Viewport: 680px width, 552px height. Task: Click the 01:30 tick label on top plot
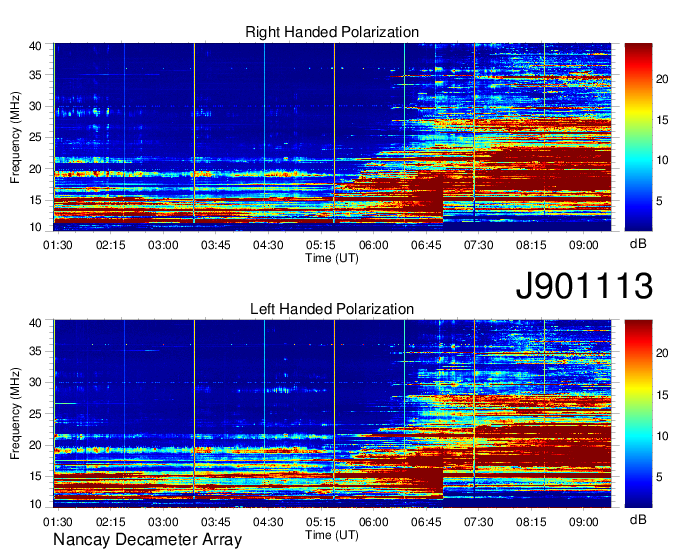coord(58,245)
